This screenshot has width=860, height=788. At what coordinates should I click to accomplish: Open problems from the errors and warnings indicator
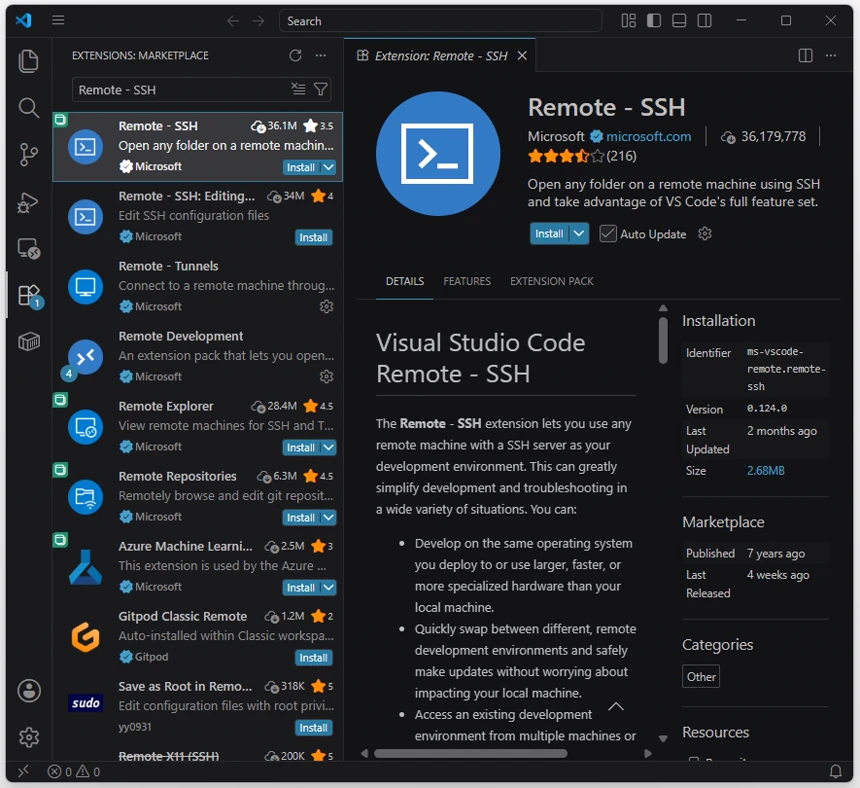(74, 772)
